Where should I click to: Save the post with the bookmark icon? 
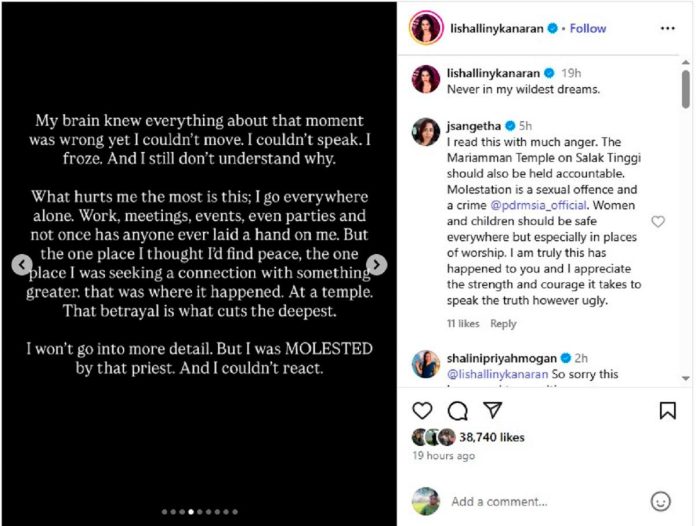pos(667,410)
